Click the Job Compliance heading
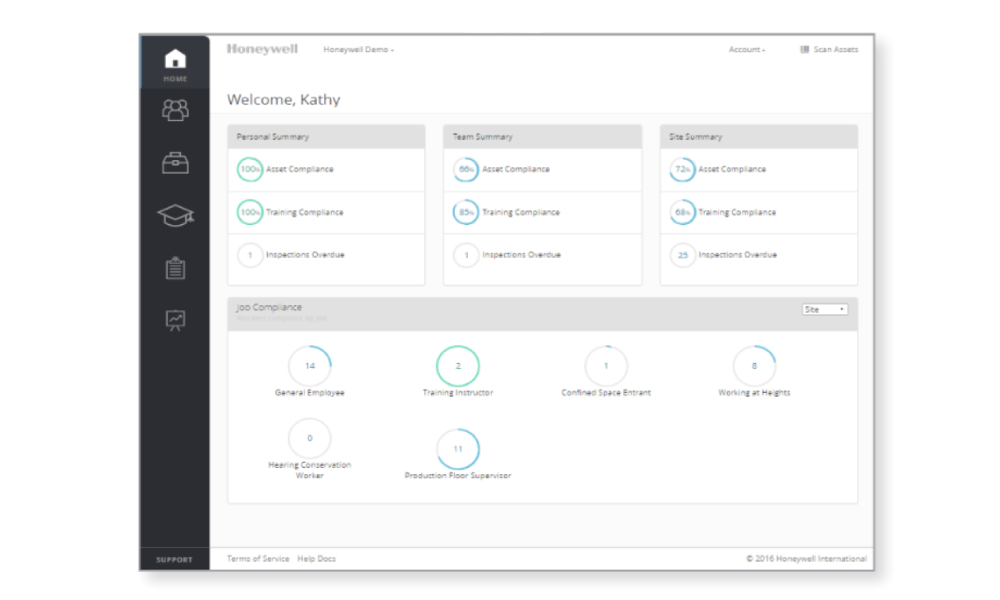 coord(268,307)
